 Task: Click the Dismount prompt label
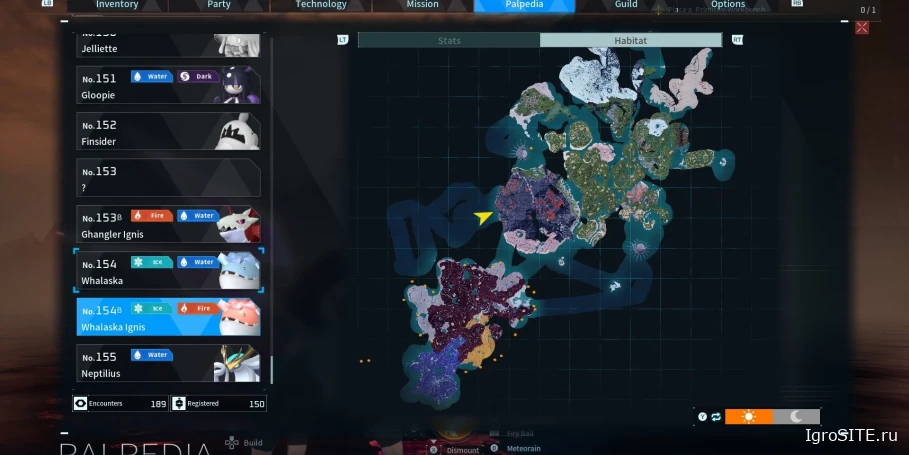(463, 450)
